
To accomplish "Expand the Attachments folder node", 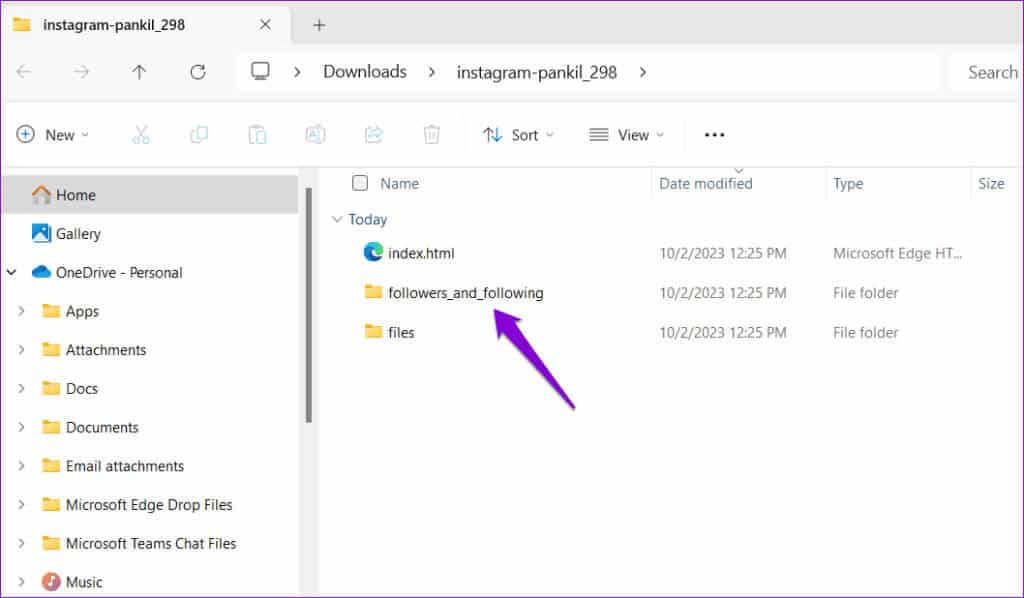I will tap(22, 350).
